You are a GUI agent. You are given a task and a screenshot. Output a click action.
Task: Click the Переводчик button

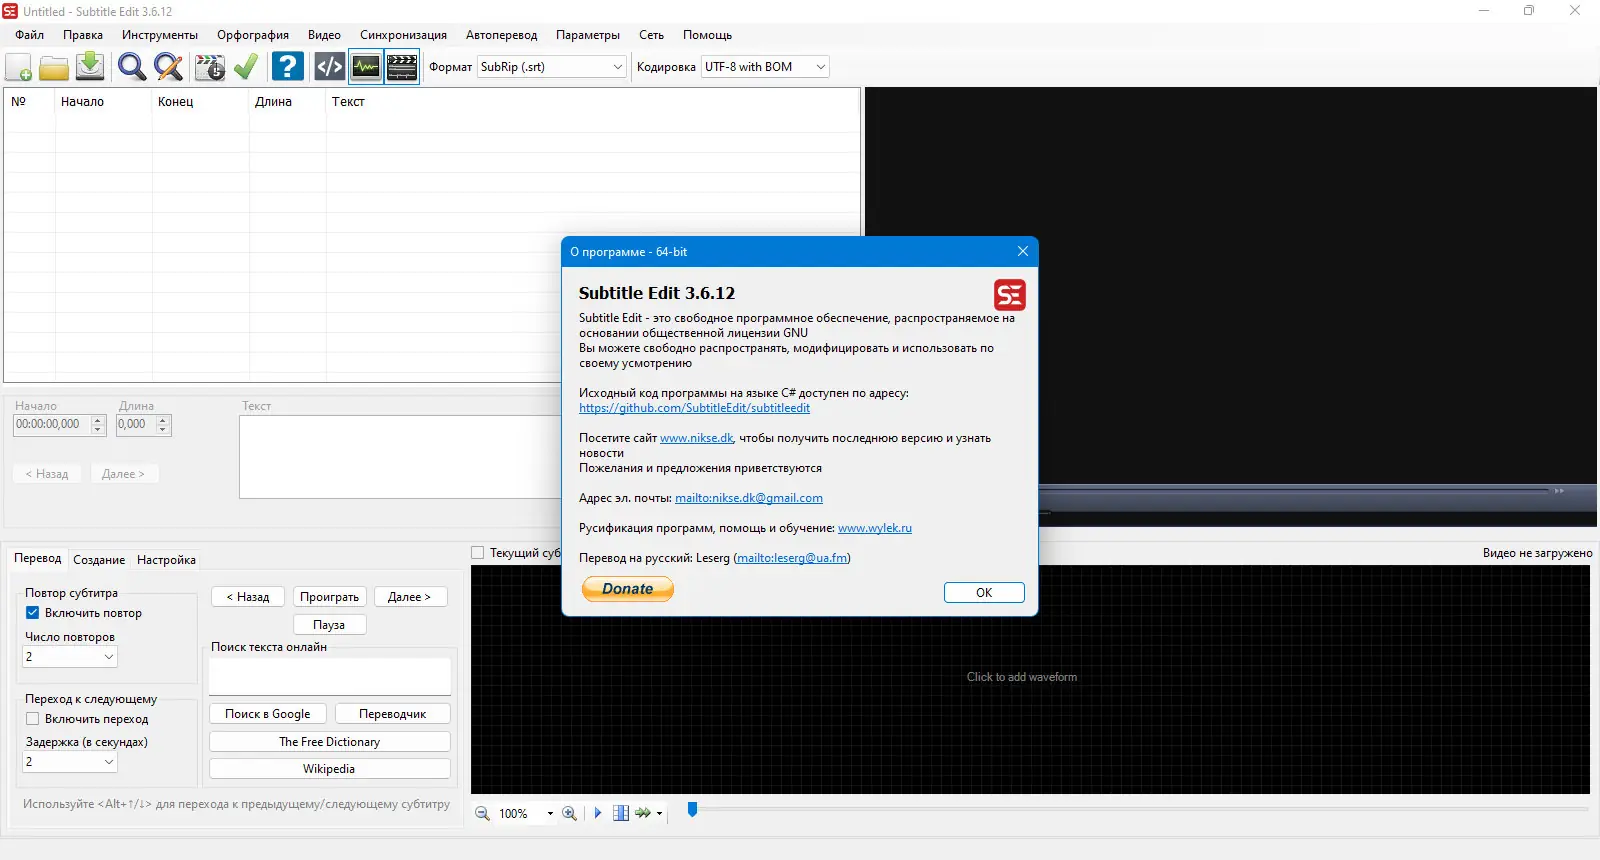tap(392, 714)
